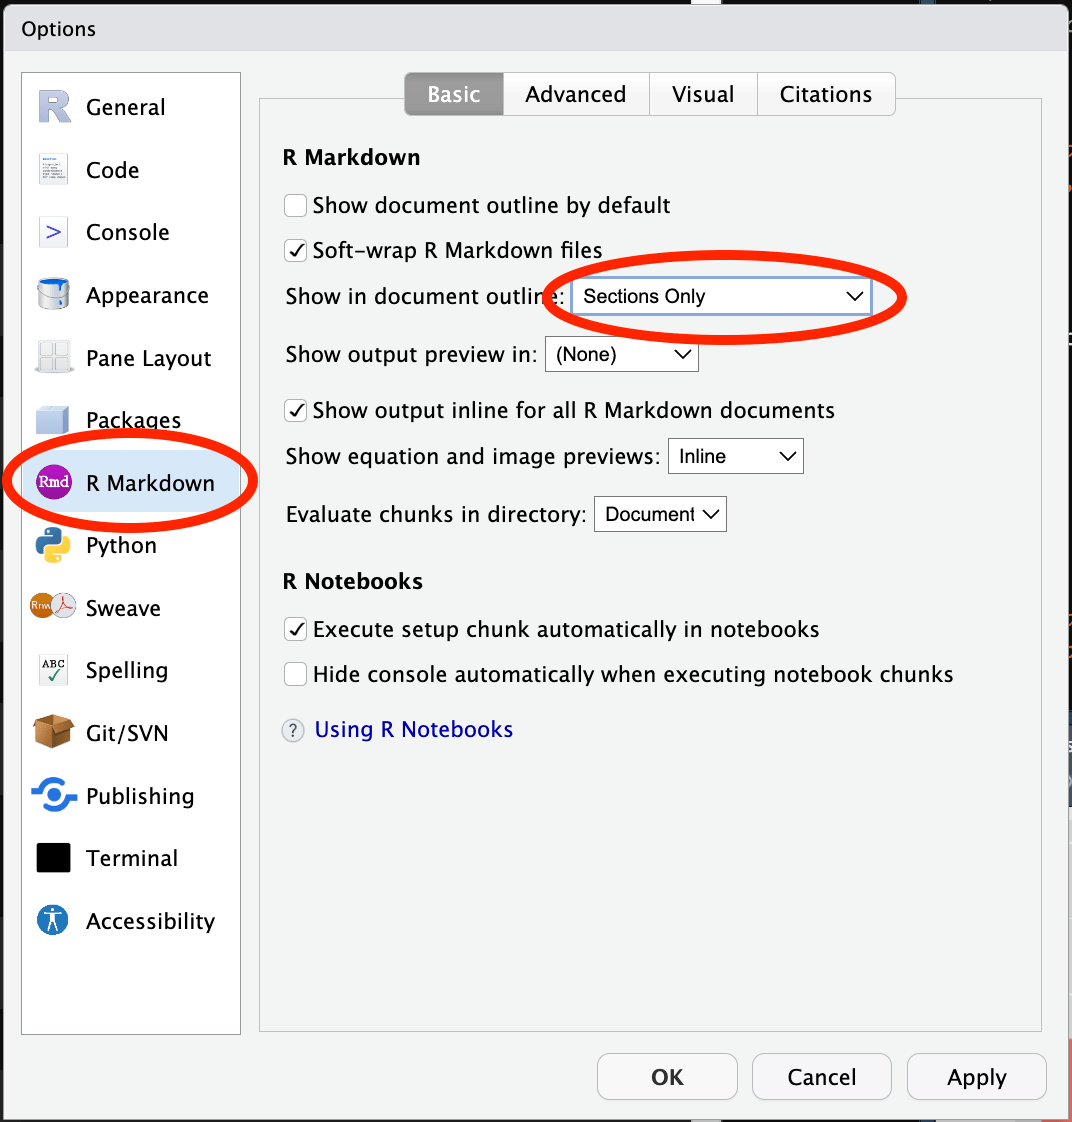Viewport: 1072px width, 1122px height.
Task: Click the purple Rmd icon
Action: [54, 482]
